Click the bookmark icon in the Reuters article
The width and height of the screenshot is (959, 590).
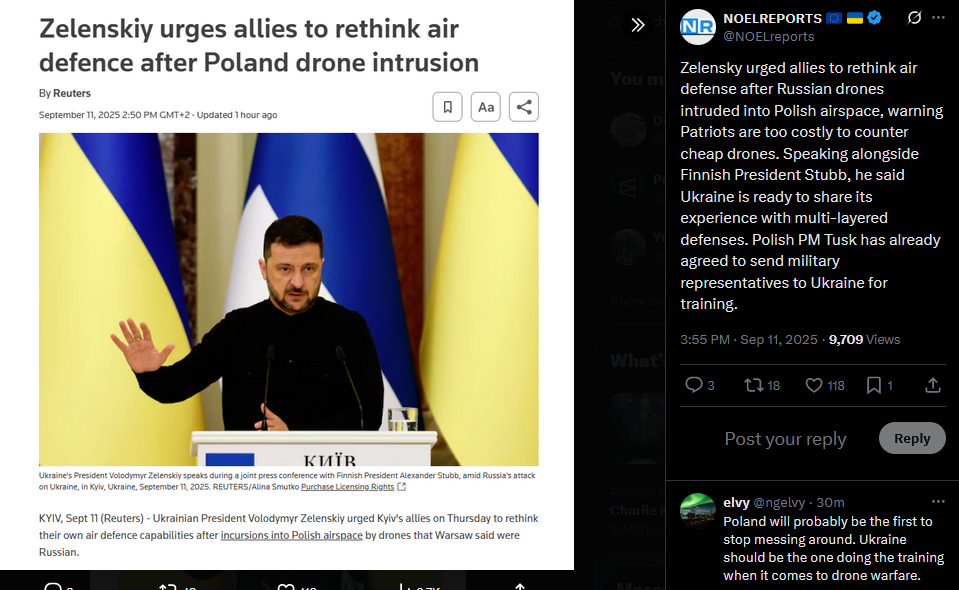tap(447, 107)
